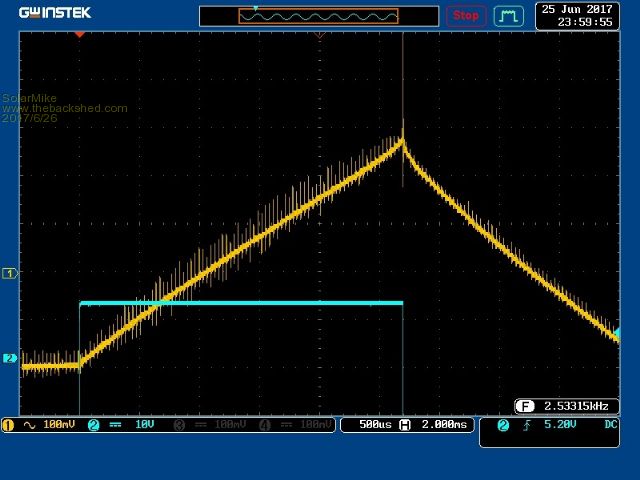Image resolution: width=640 pixels, height=480 pixels.
Task: Click the waveform memory overview bar
Action: point(318,16)
